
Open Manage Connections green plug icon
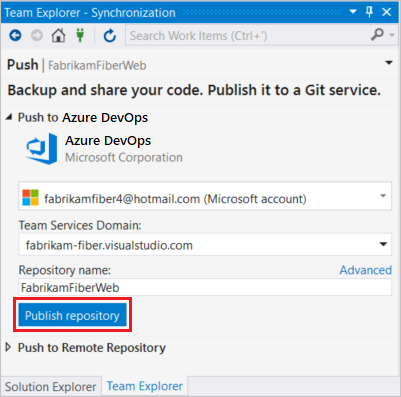[80, 35]
